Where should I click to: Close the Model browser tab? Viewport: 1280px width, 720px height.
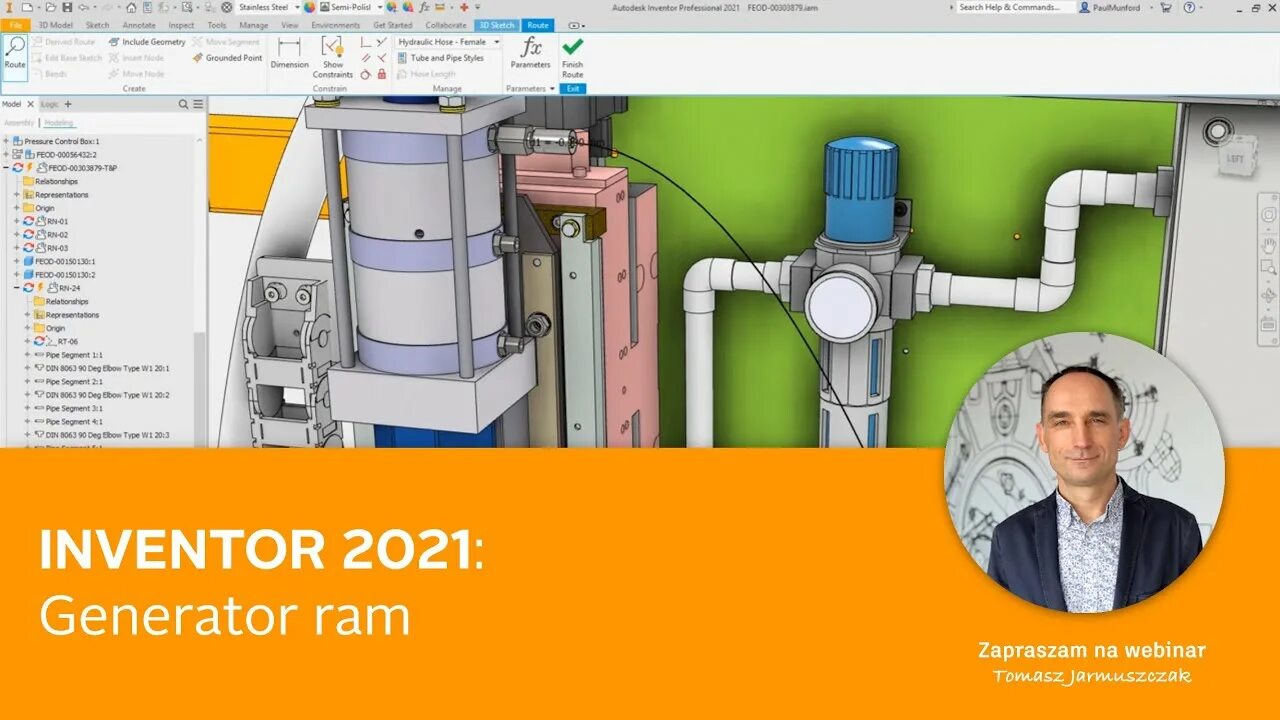coord(30,104)
